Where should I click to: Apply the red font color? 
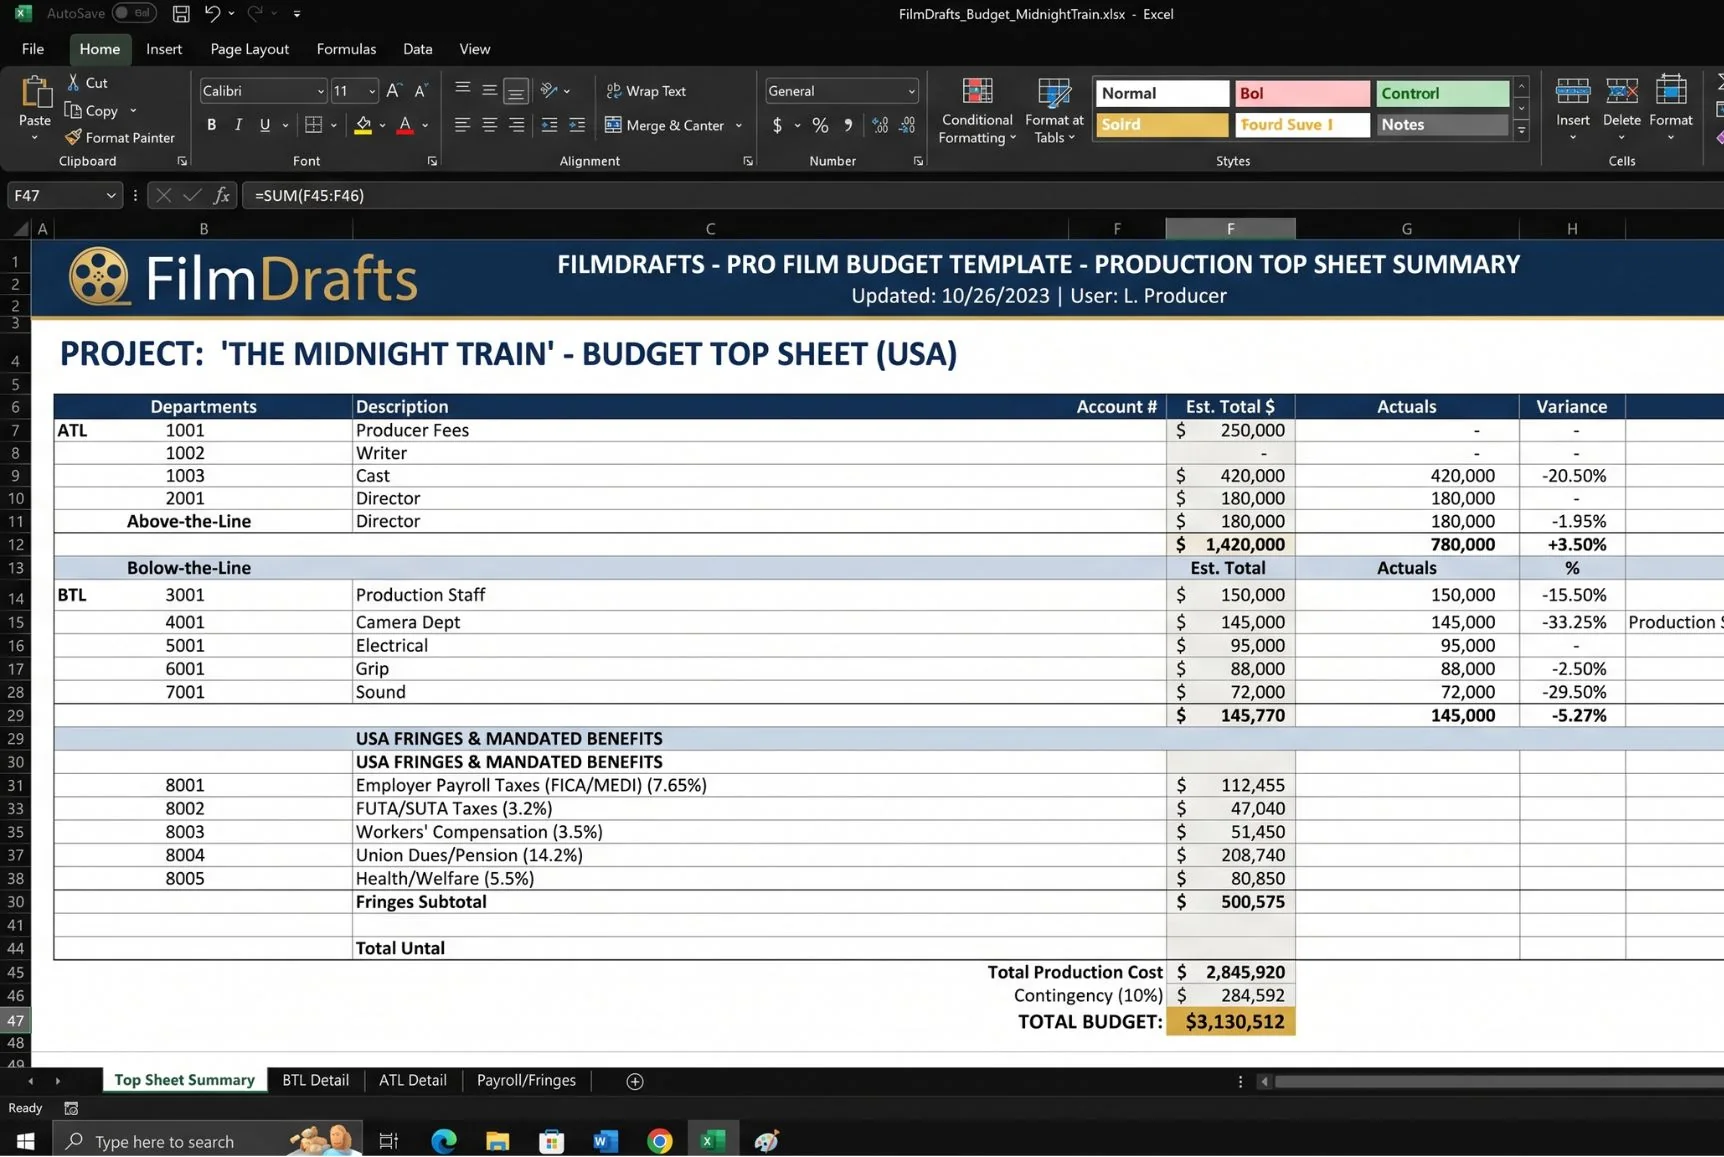(405, 125)
